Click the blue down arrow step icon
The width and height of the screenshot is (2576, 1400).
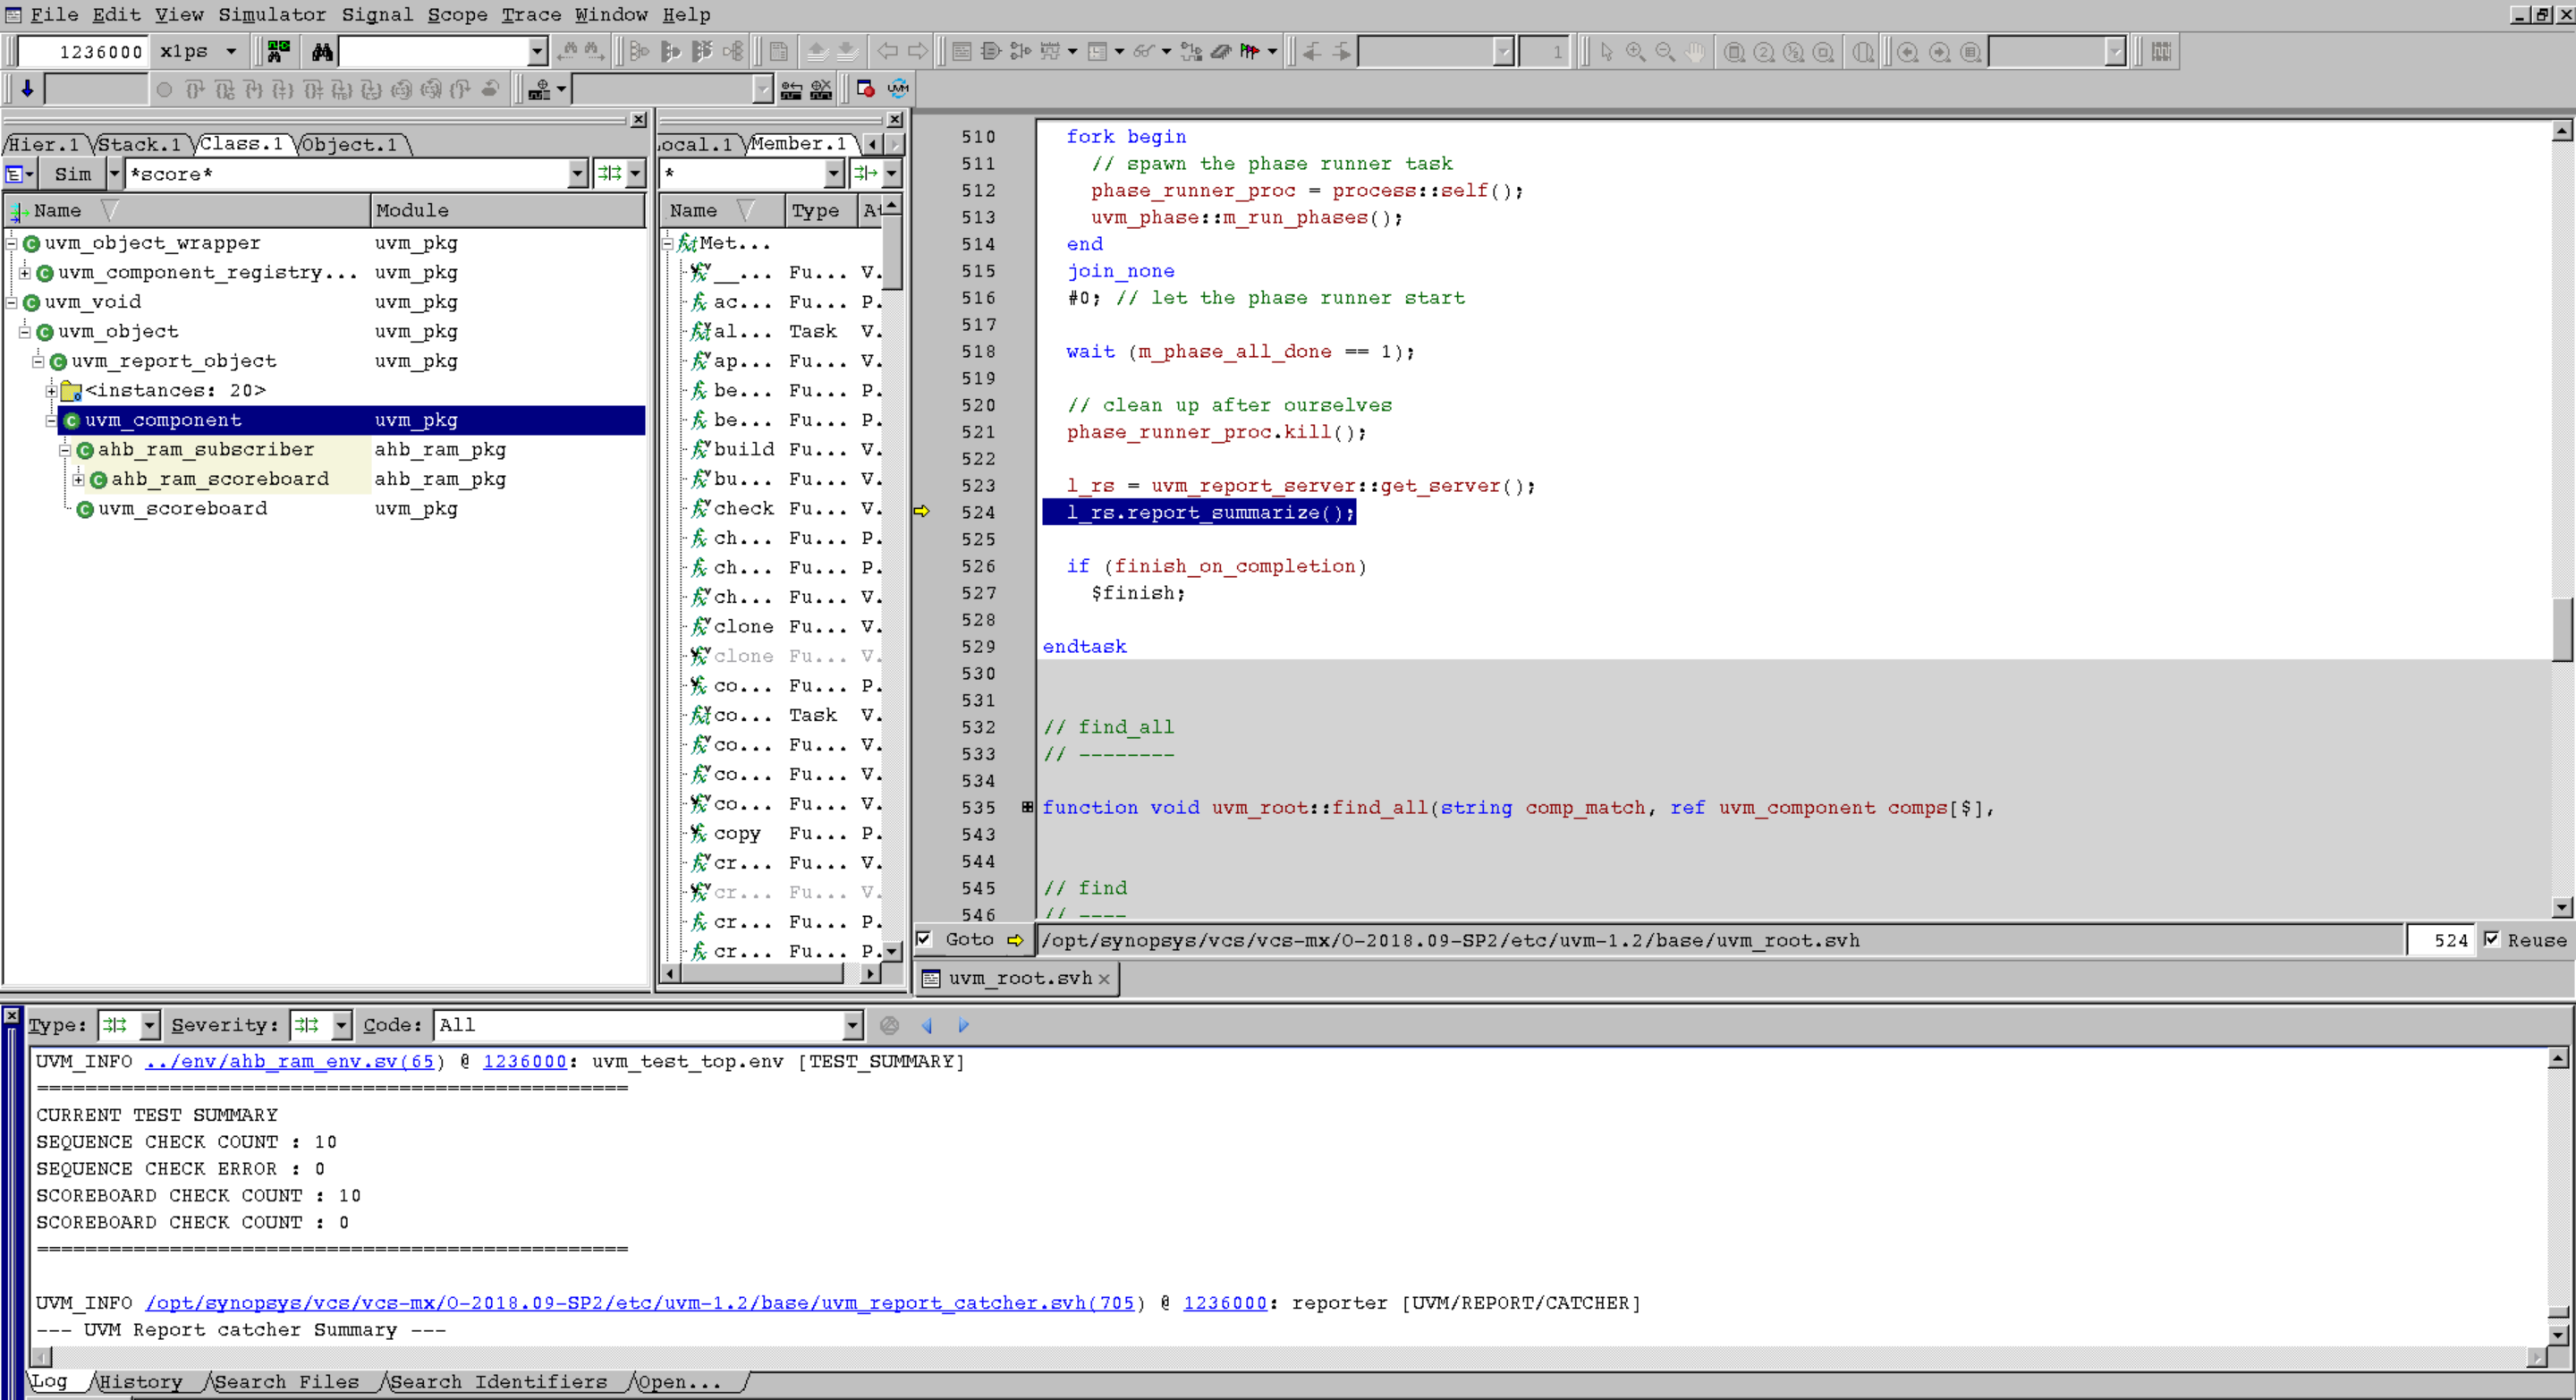[x=27, y=89]
